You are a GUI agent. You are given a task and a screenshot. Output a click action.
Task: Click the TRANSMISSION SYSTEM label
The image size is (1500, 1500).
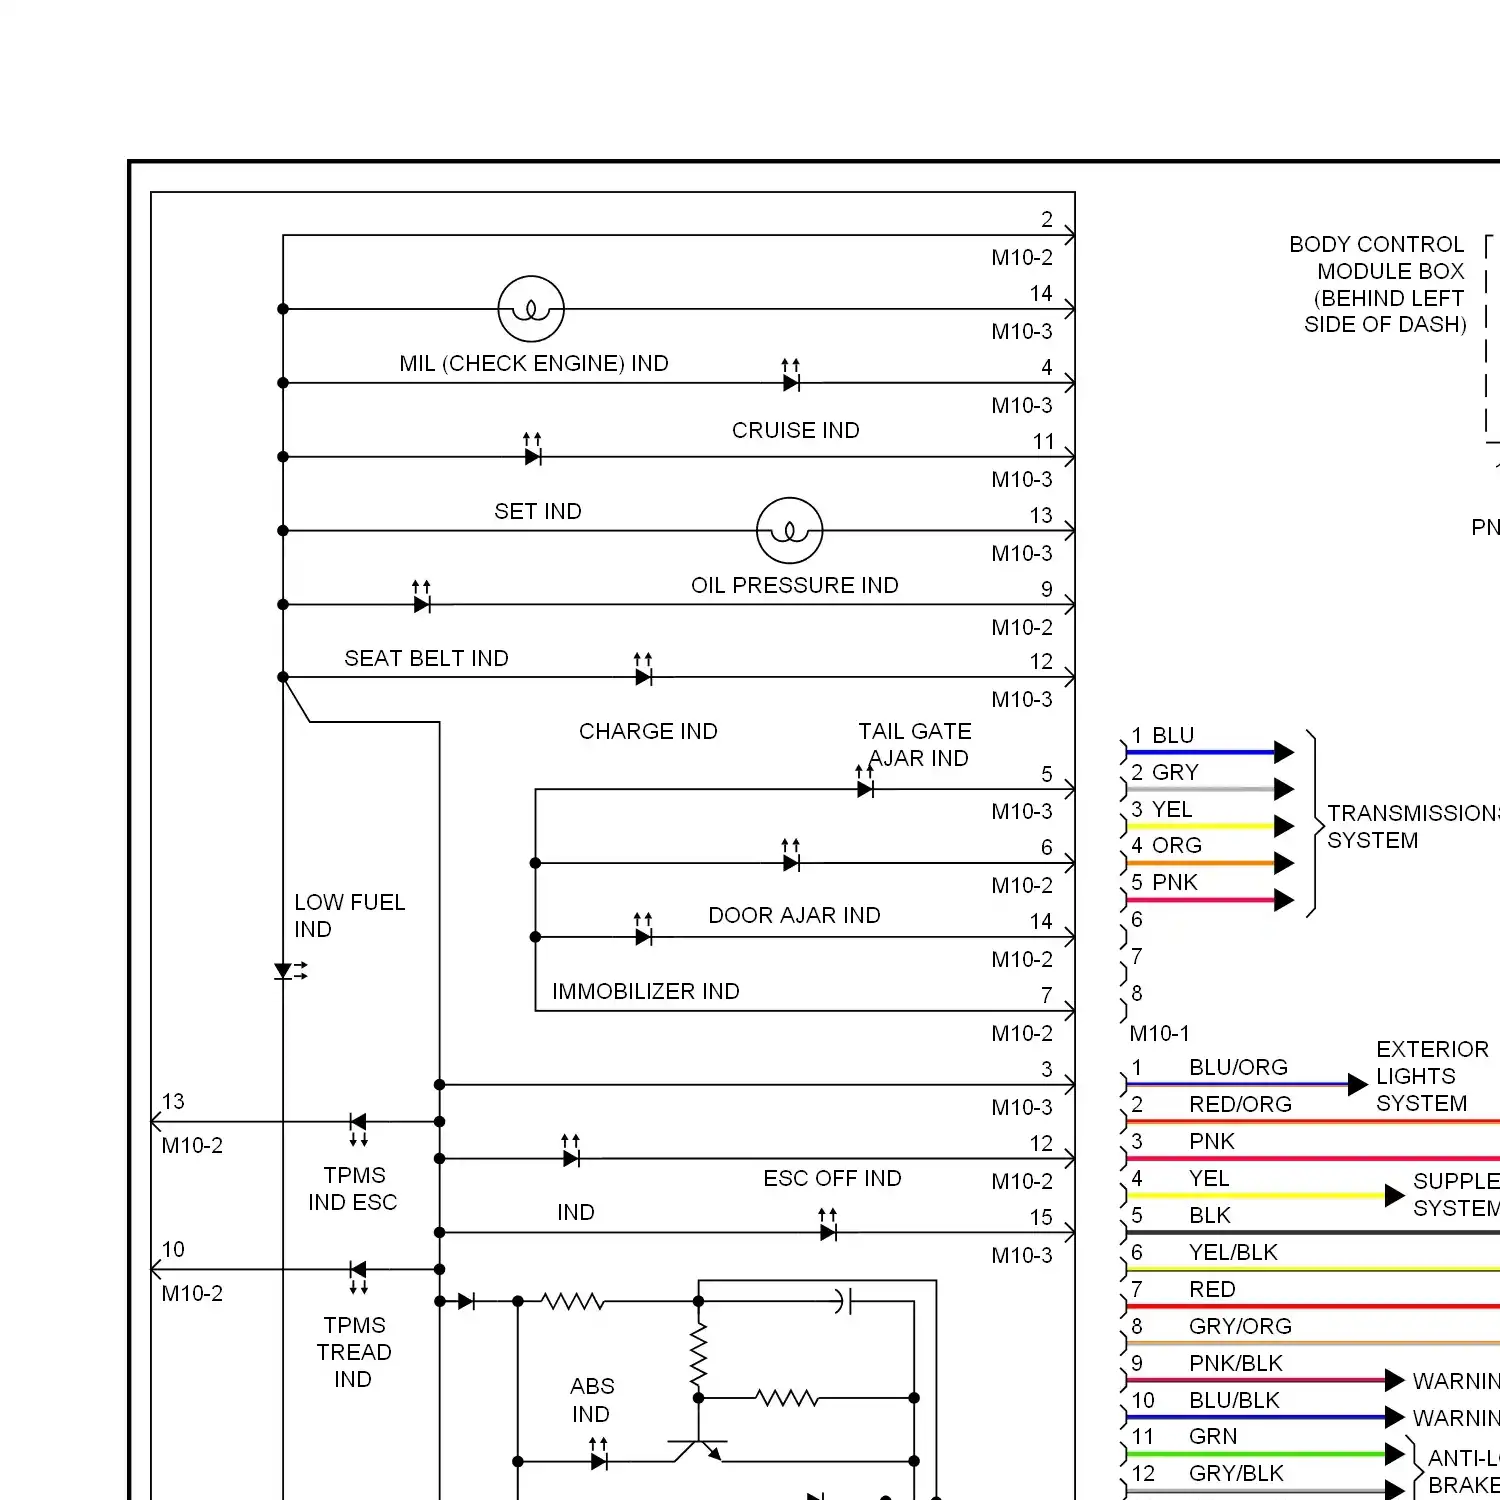click(x=1413, y=827)
